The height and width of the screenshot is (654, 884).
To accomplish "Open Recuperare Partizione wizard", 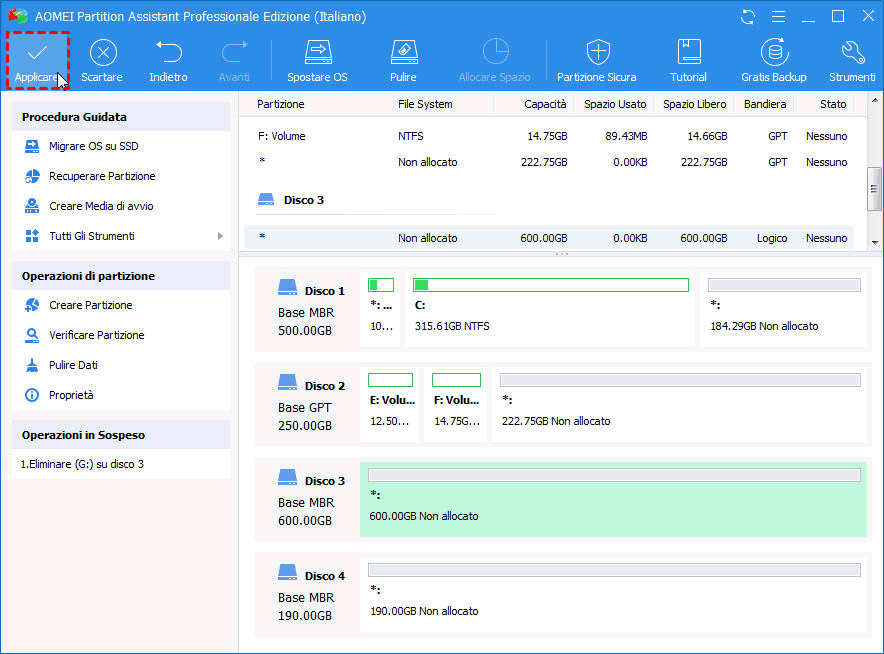I will [x=102, y=176].
